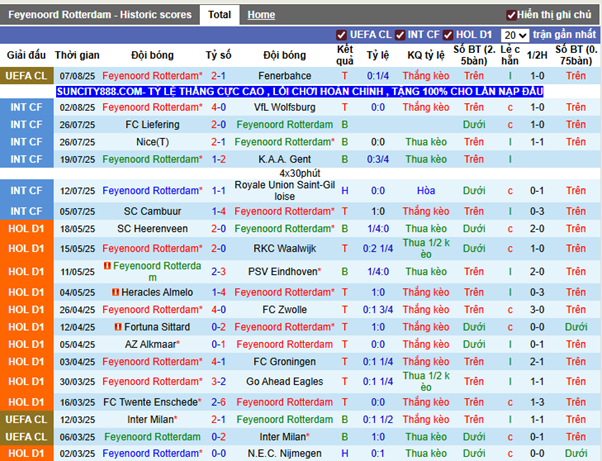The image size is (602, 461).
Task: Click RKC Waalwijk team name
Action: [x=284, y=248]
